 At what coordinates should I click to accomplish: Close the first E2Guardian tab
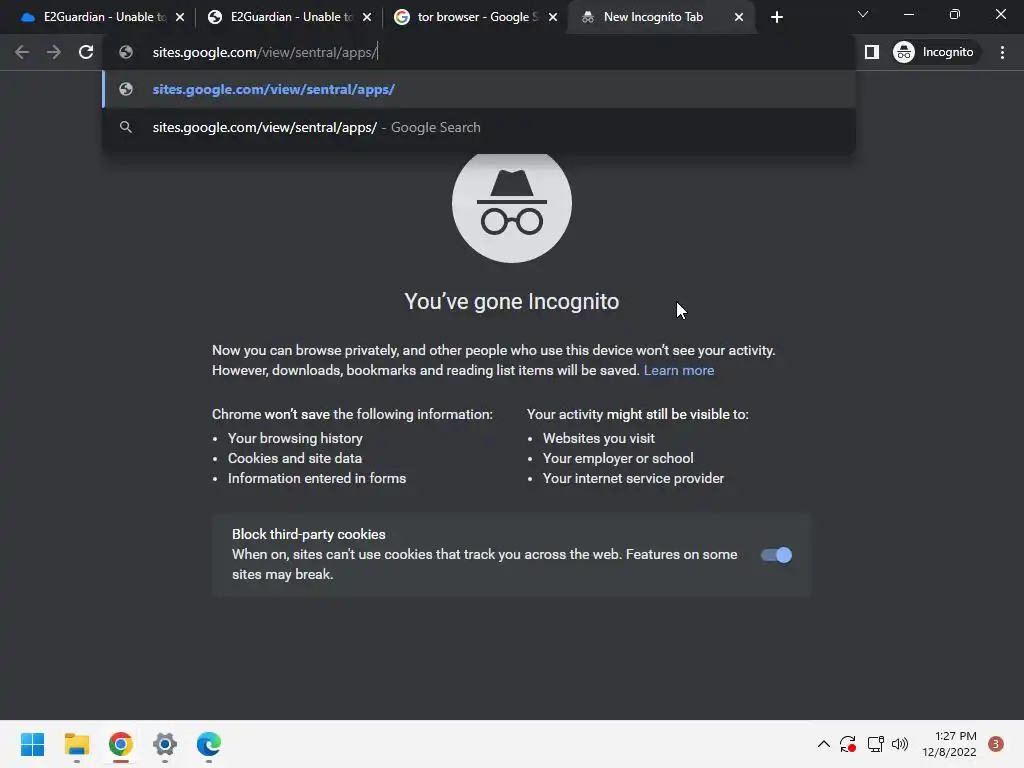pyautogui.click(x=180, y=18)
